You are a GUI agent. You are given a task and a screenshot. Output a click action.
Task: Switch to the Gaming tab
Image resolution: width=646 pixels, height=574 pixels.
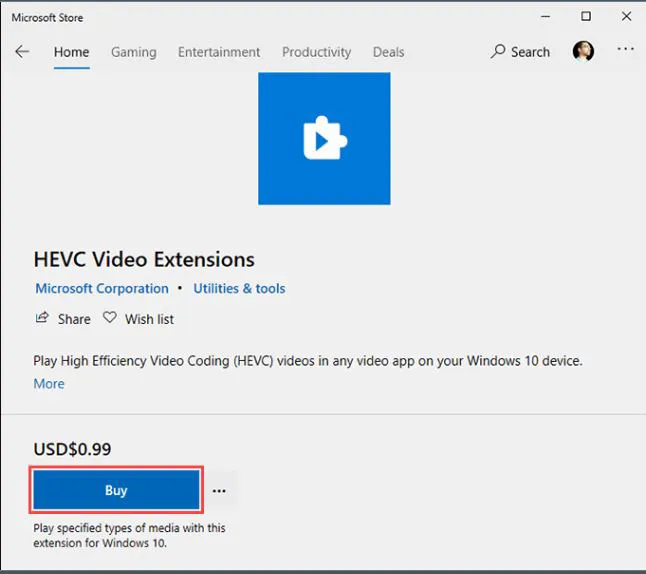point(133,52)
